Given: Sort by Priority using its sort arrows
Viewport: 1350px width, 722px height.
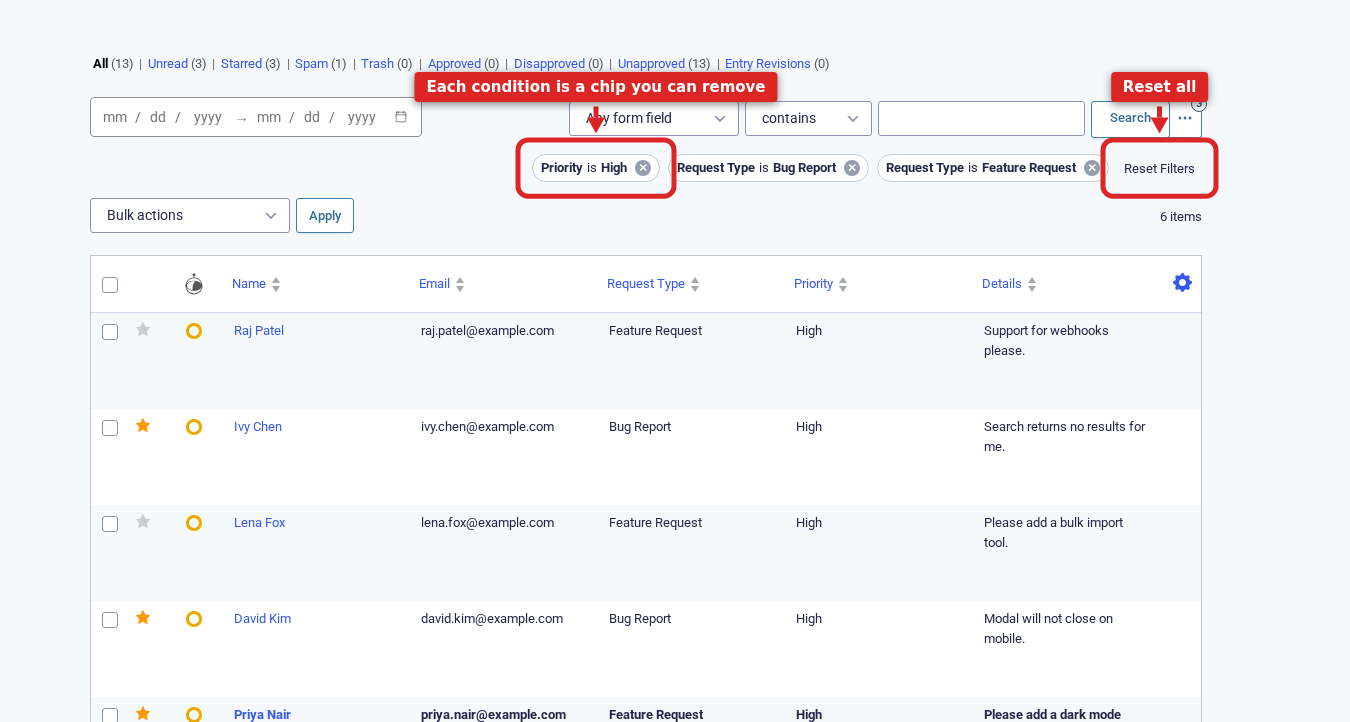Looking at the screenshot, I should [843, 285].
